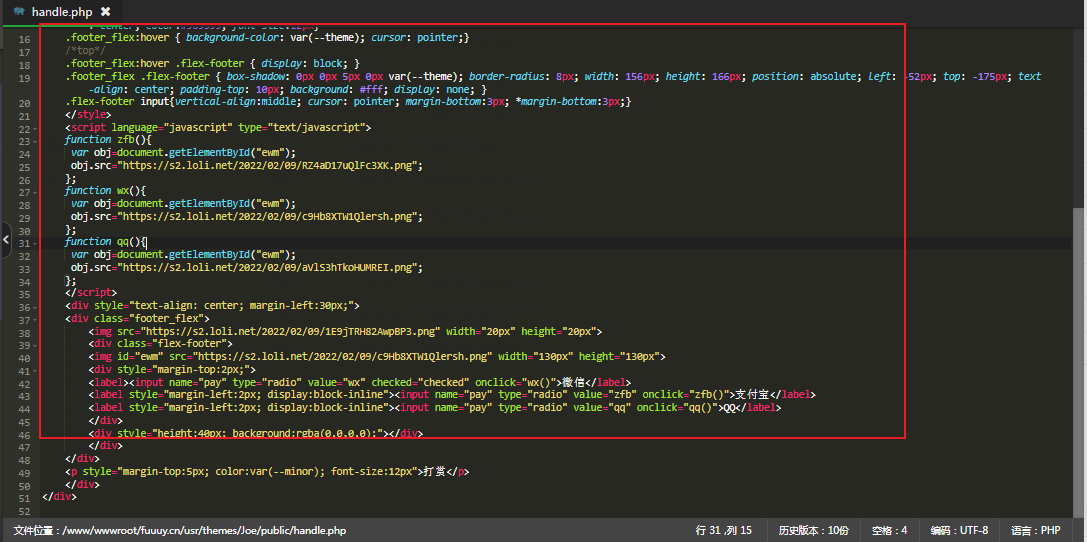Change the 编码: UTF-8 encoding setting
The image size is (1087, 542).
click(x=958, y=530)
